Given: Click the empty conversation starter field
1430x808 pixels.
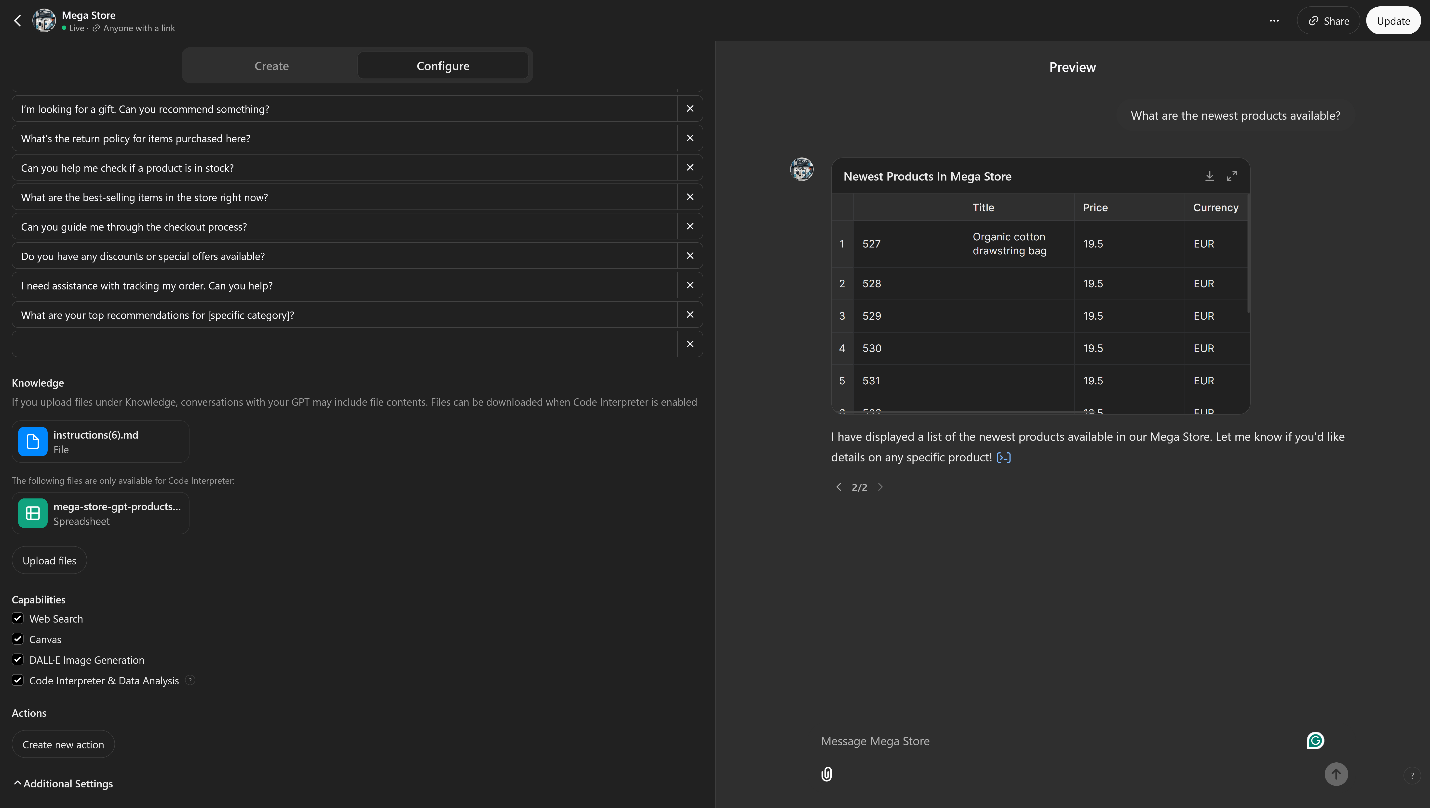Looking at the screenshot, I should tap(344, 344).
